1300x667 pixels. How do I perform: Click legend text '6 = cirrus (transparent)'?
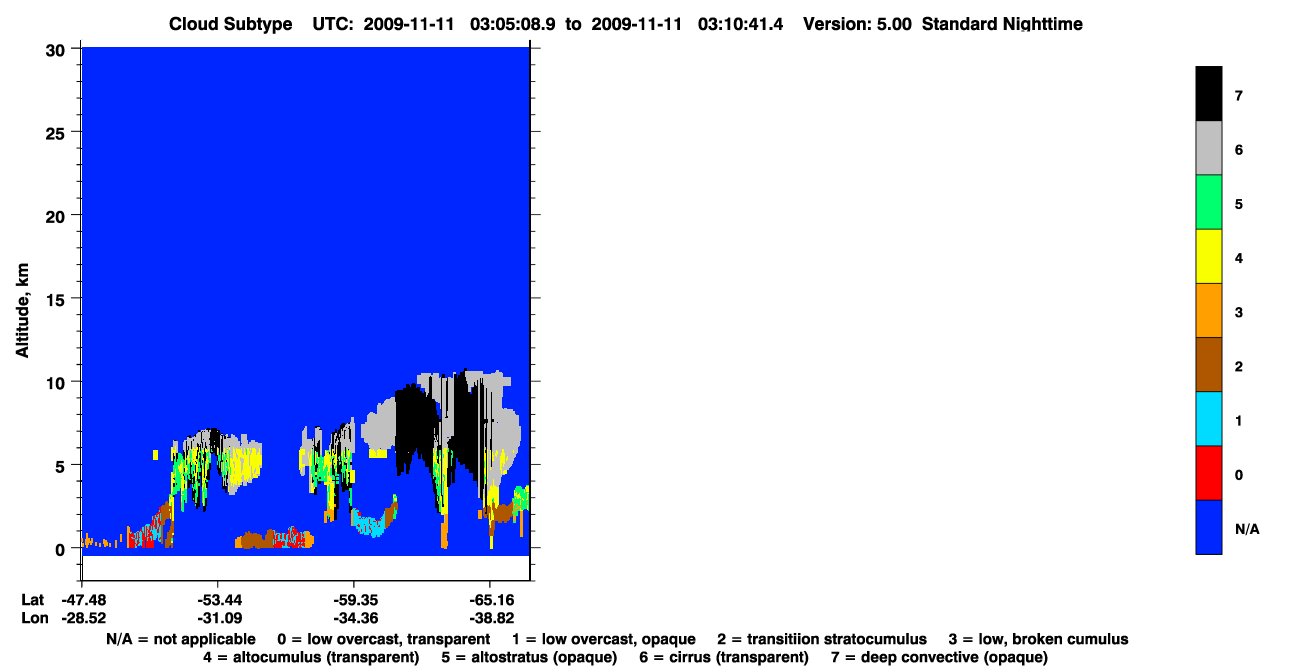tap(723, 657)
